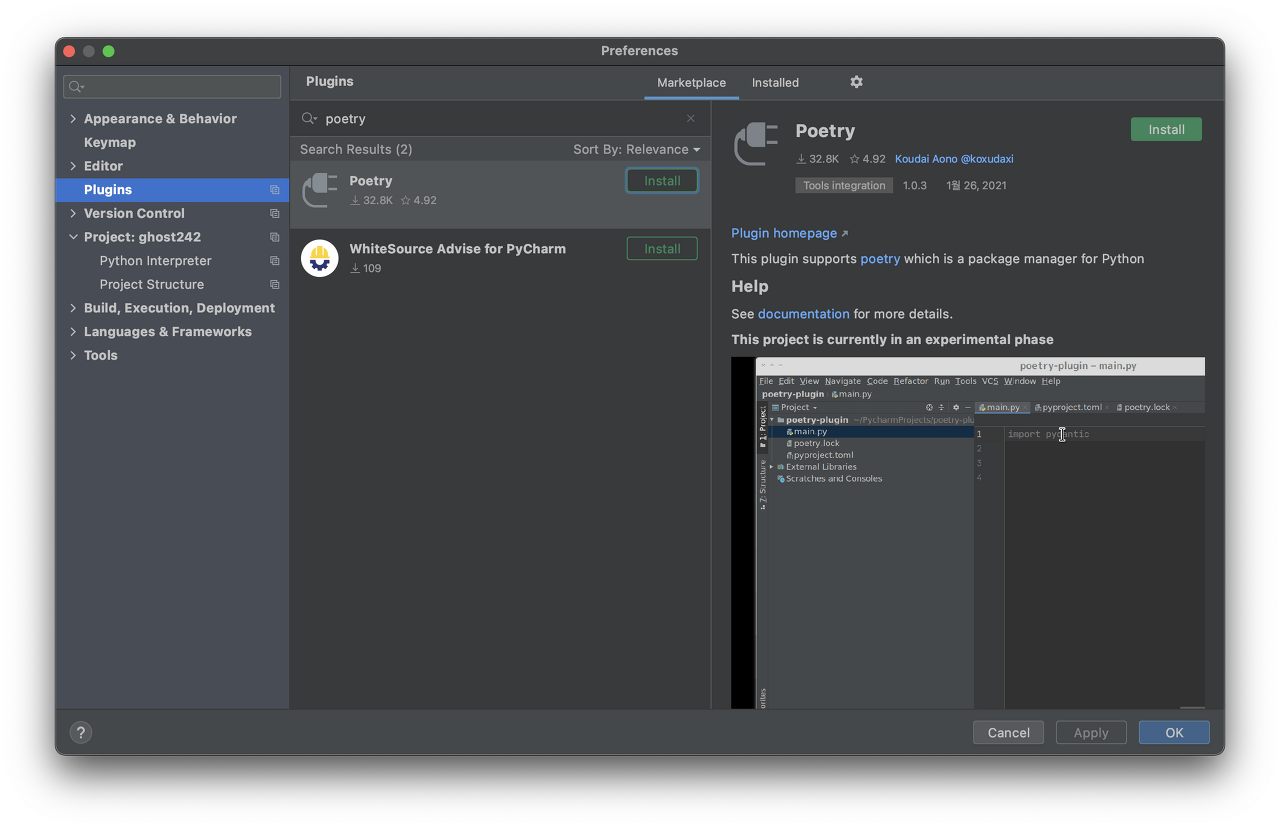
Task: Switch to the Installed tab
Action: (x=775, y=82)
